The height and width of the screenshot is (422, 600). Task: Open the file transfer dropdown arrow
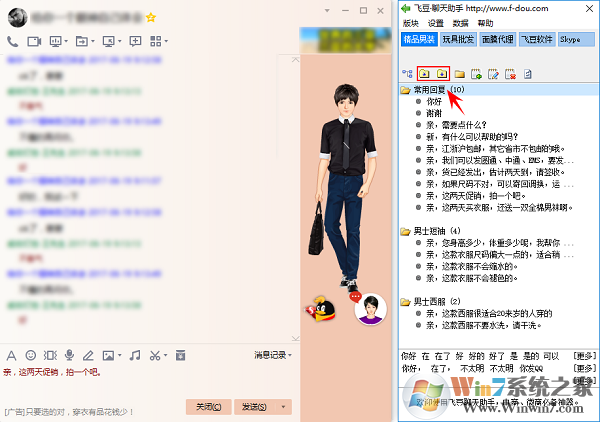tap(93, 41)
